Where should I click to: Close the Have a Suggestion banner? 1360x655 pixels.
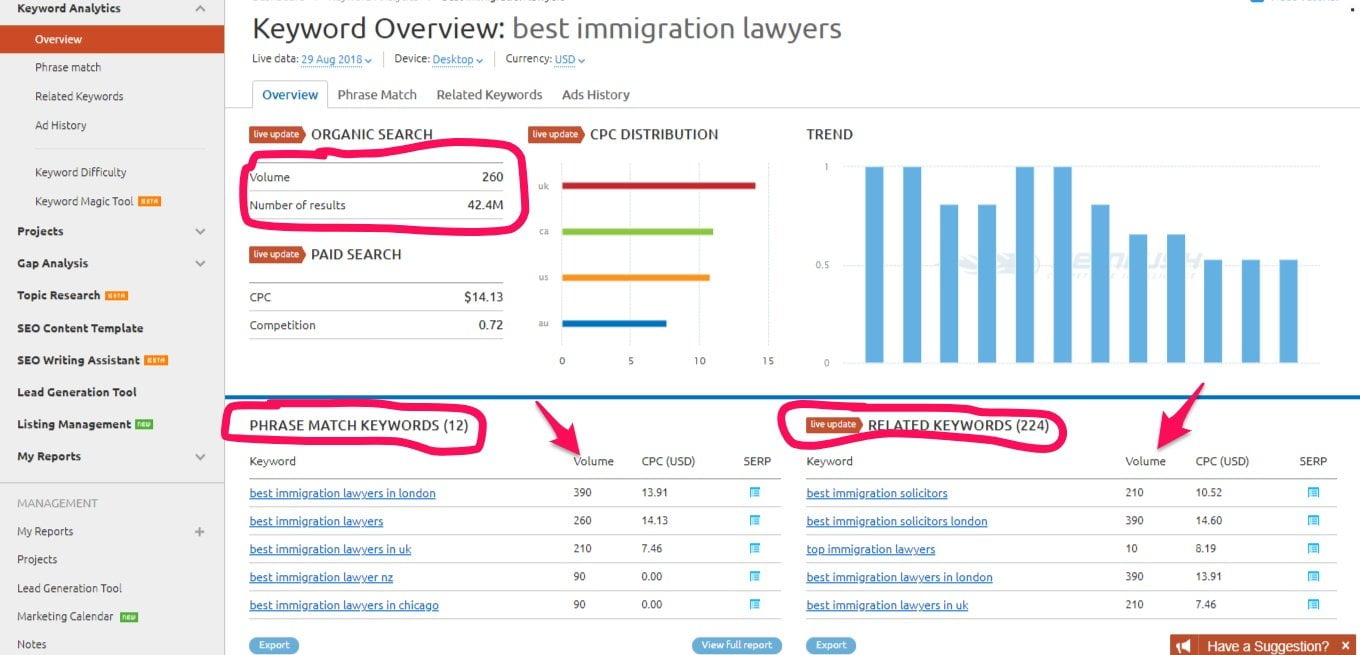(x=1346, y=645)
